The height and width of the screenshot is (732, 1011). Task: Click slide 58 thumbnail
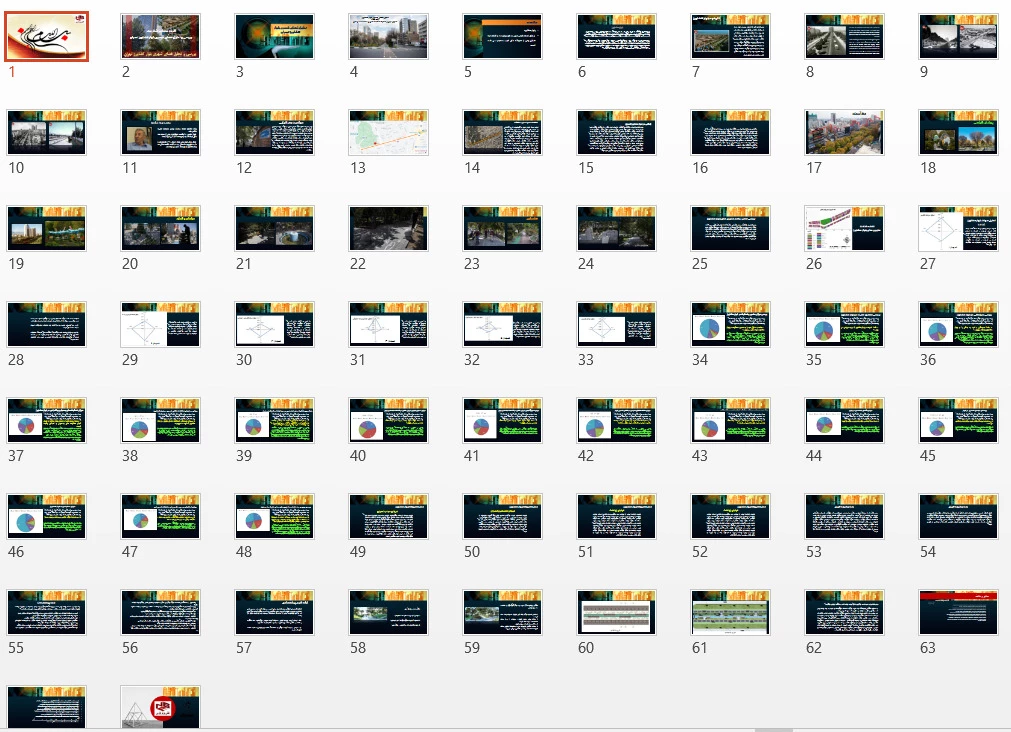click(388, 613)
